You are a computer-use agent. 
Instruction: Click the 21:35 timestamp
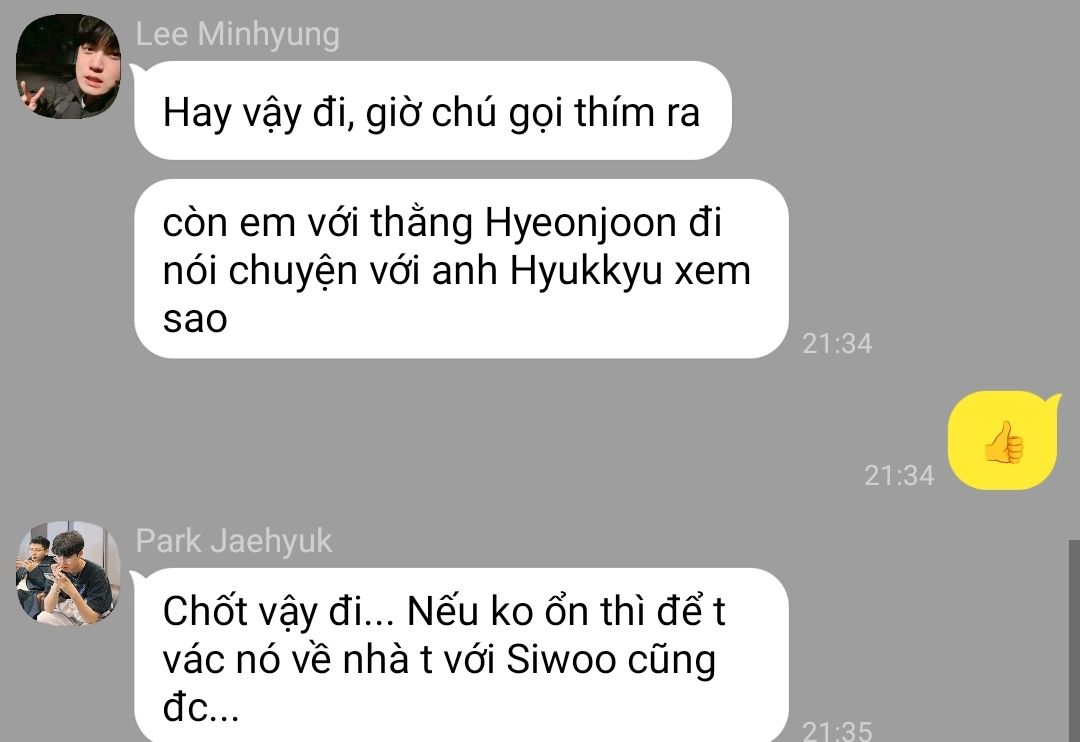[837, 730]
